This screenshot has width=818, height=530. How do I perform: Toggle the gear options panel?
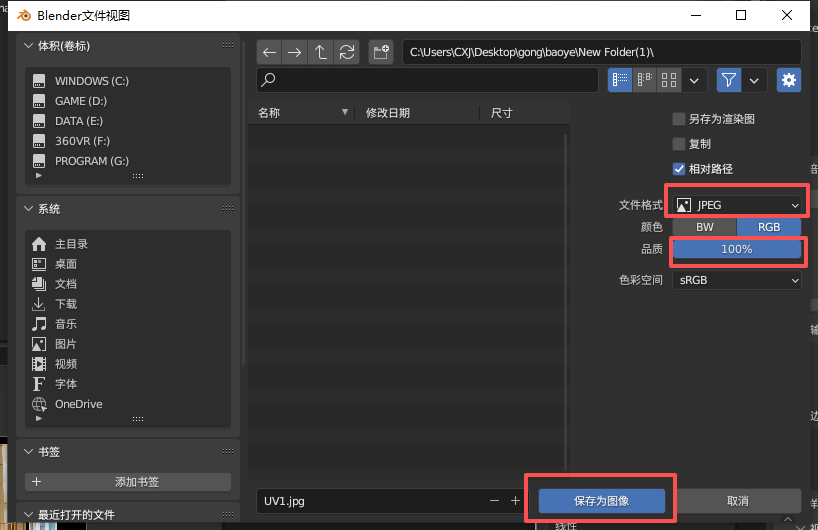[x=789, y=80]
